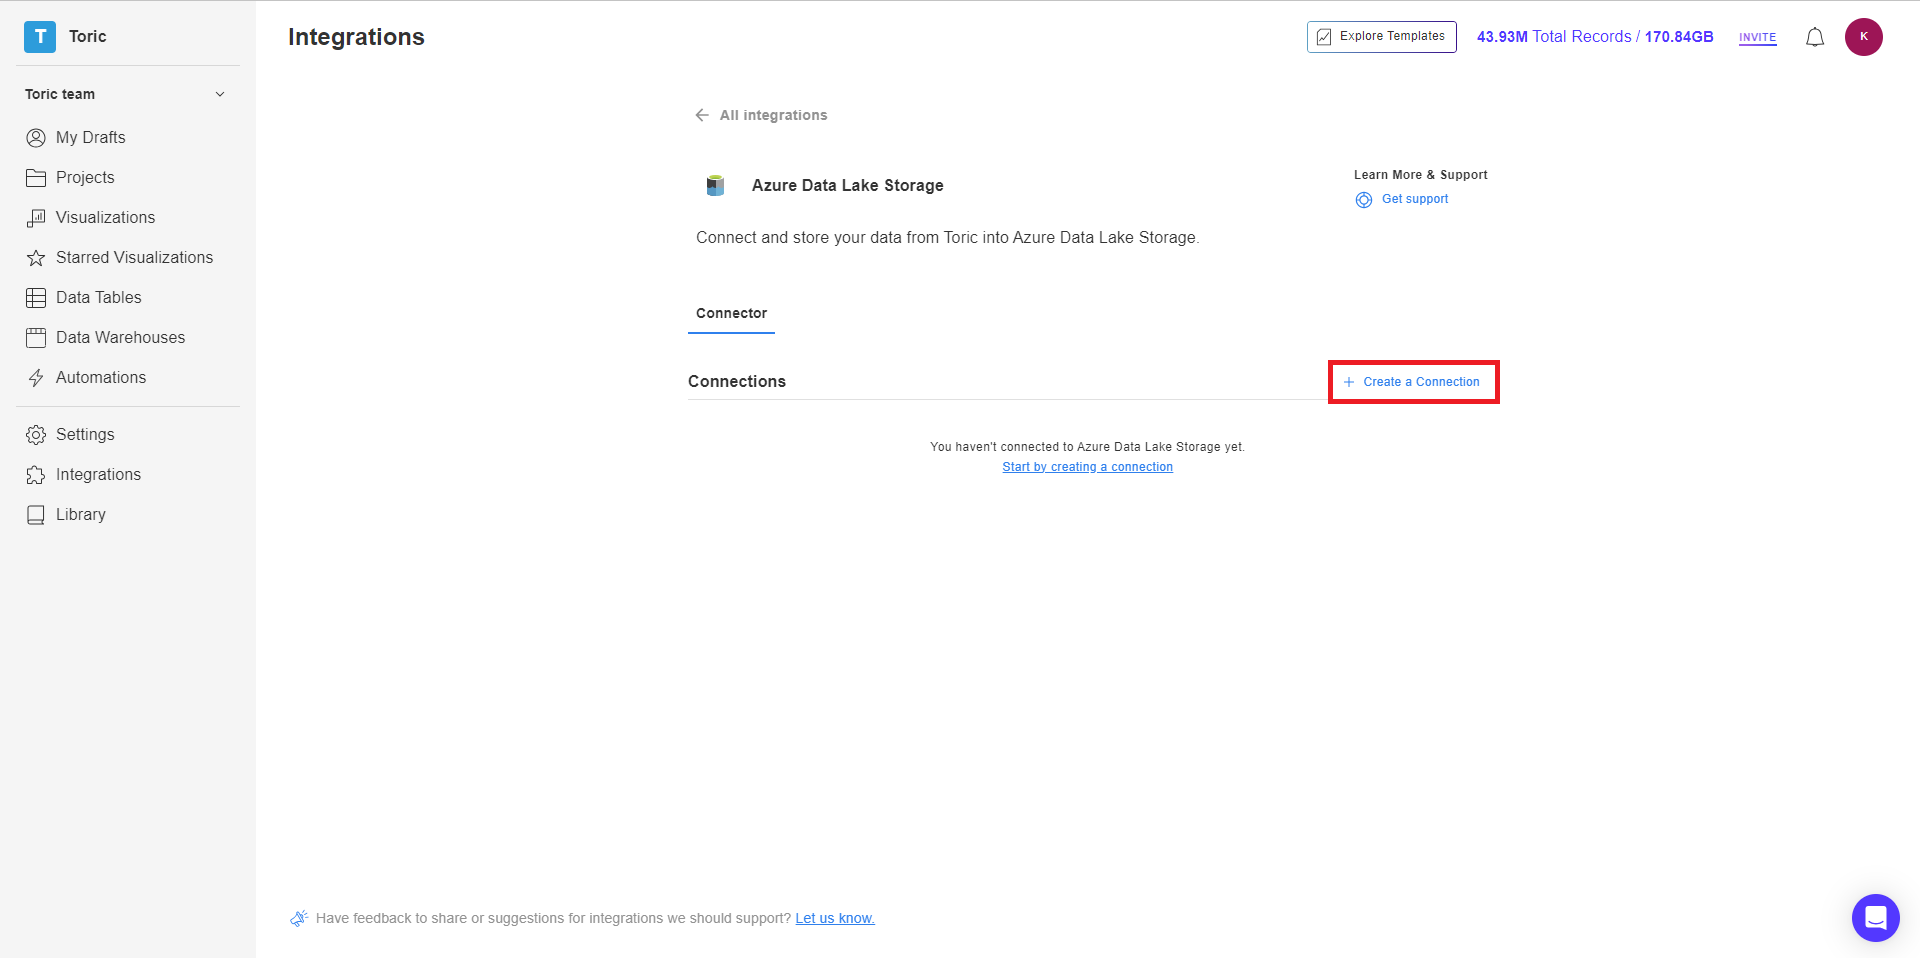1920x958 pixels.
Task: Click the INVITE link
Action: (x=1757, y=38)
